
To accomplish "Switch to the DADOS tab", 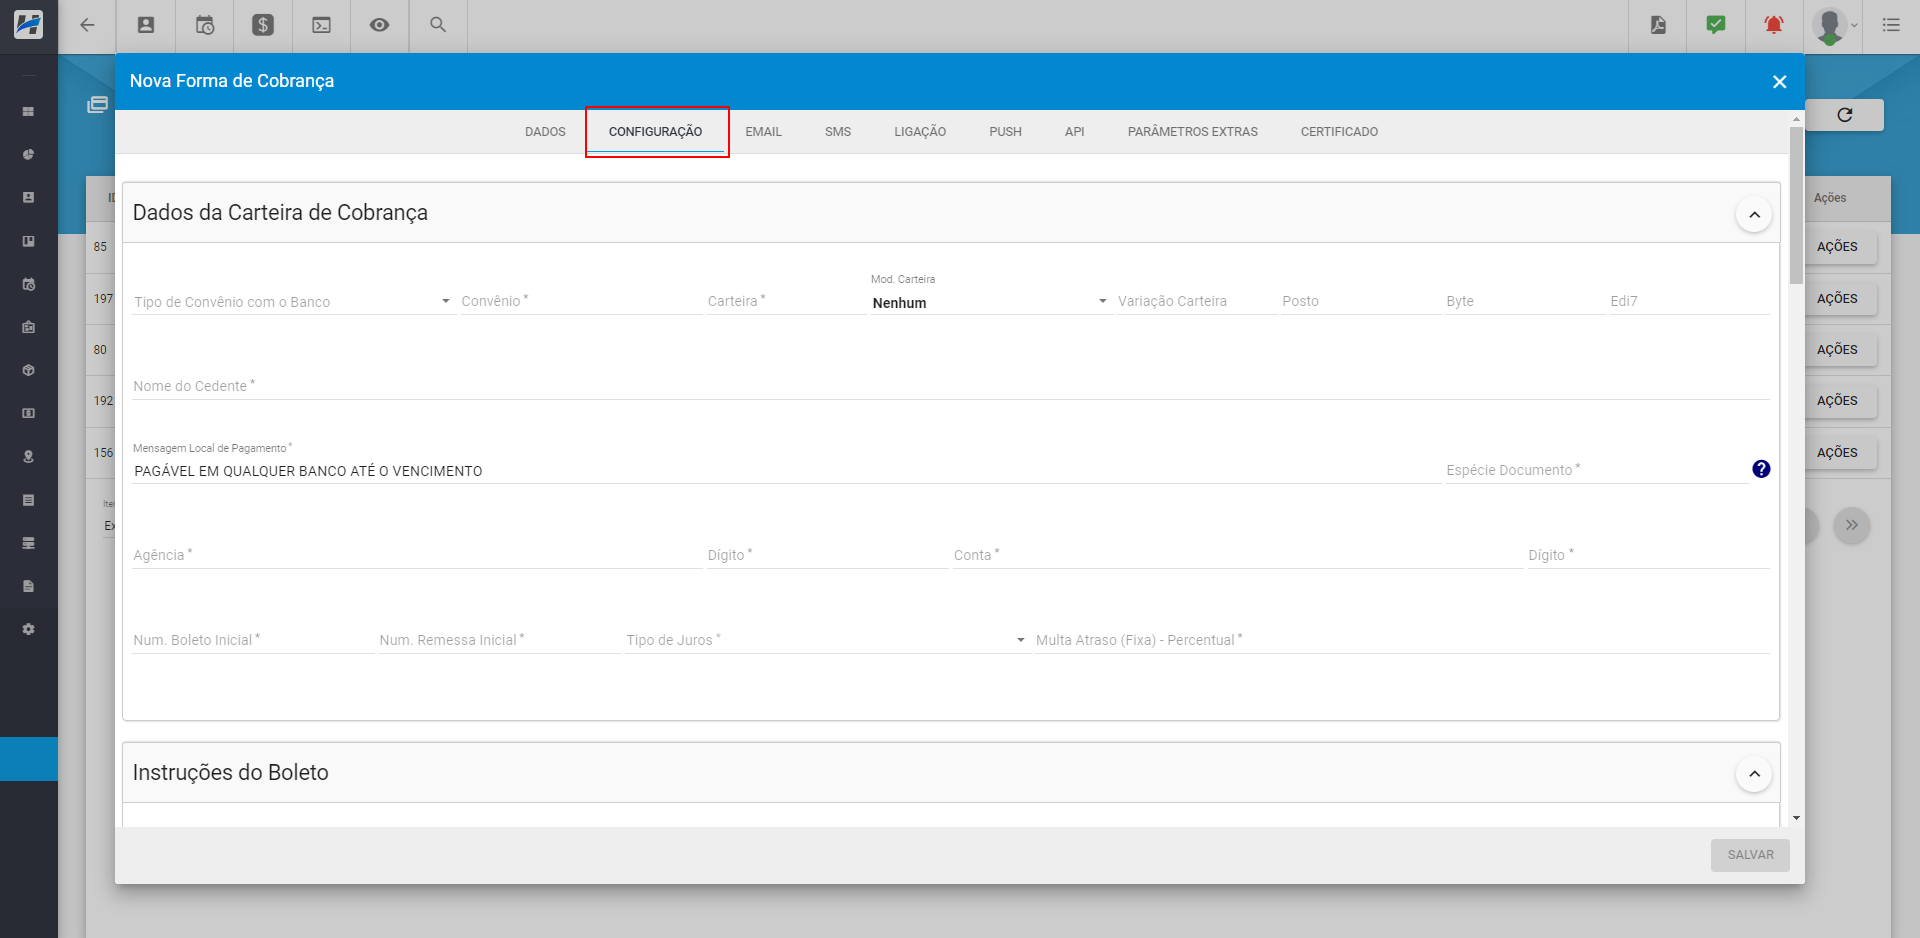I will pyautogui.click(x=545, y=132).
